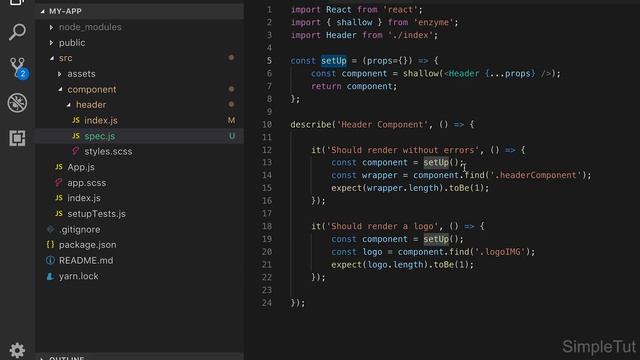Open setupTests.js file

[96, 213]
